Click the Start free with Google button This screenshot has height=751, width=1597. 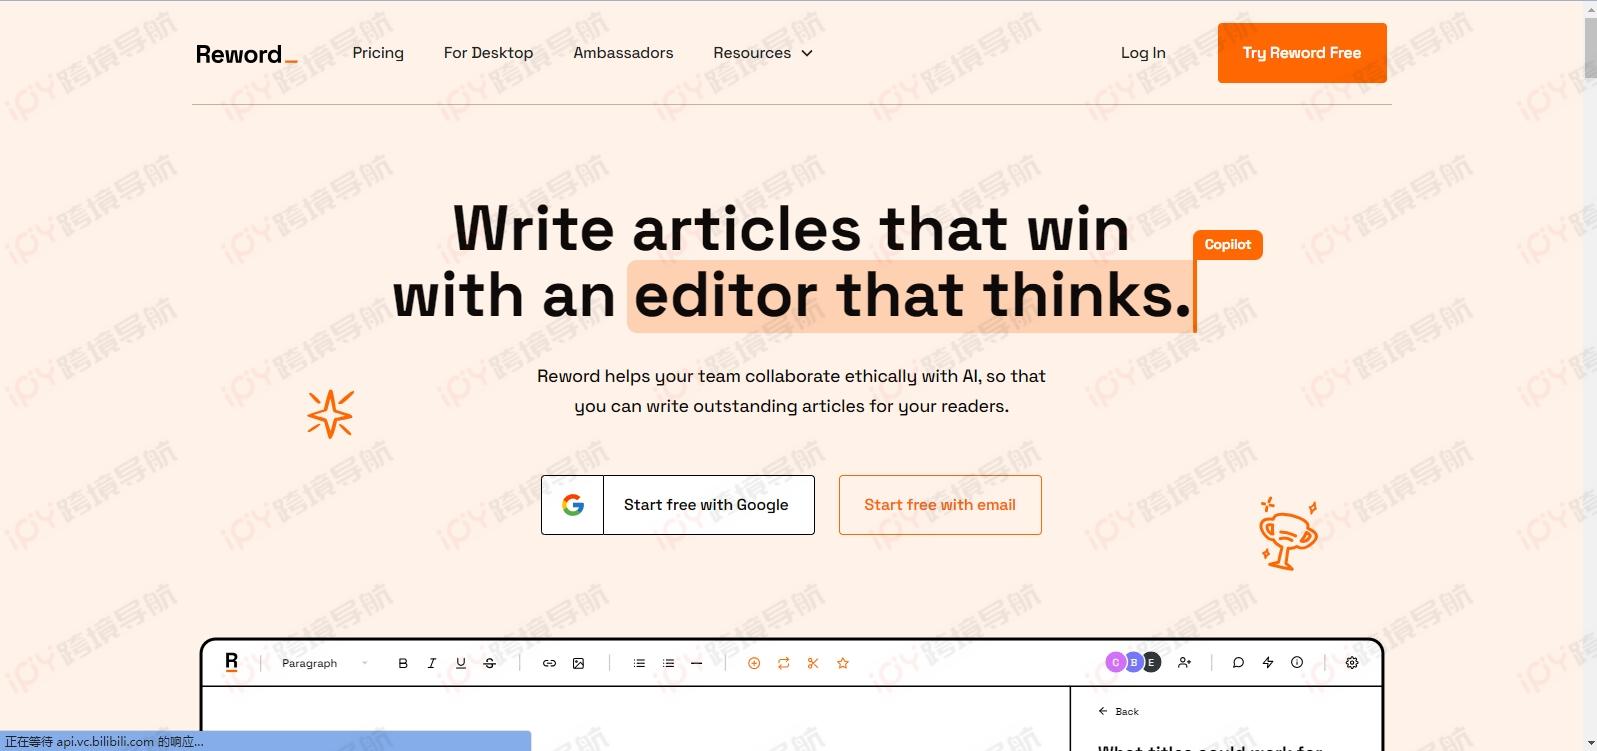678,505
